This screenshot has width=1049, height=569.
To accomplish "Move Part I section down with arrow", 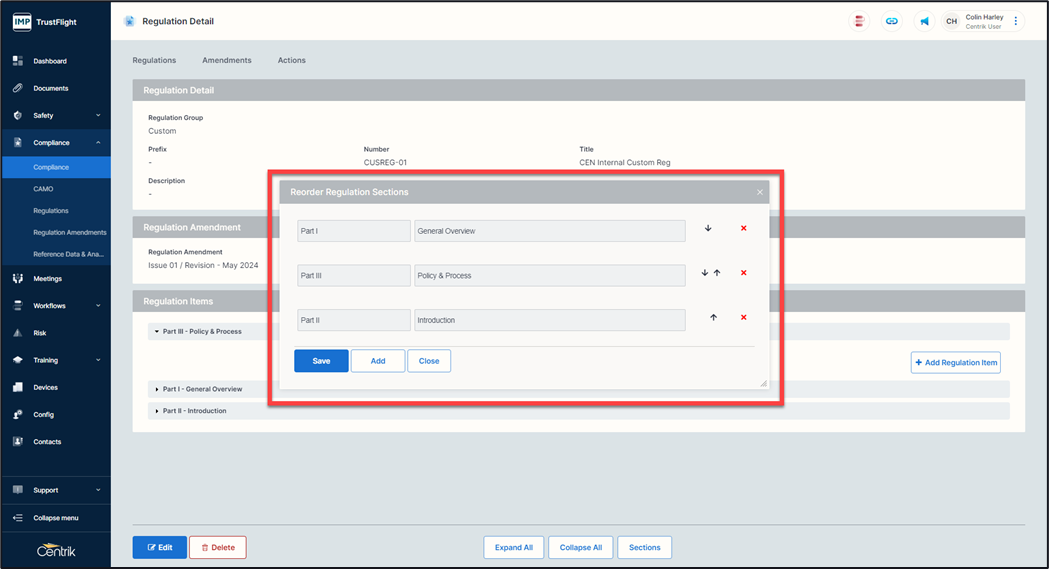I will (x=708, y=229).
